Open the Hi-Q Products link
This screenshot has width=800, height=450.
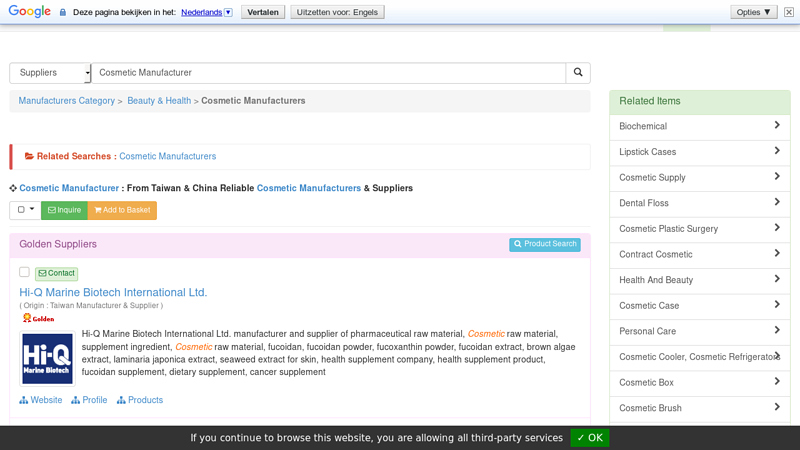(140, 400)
